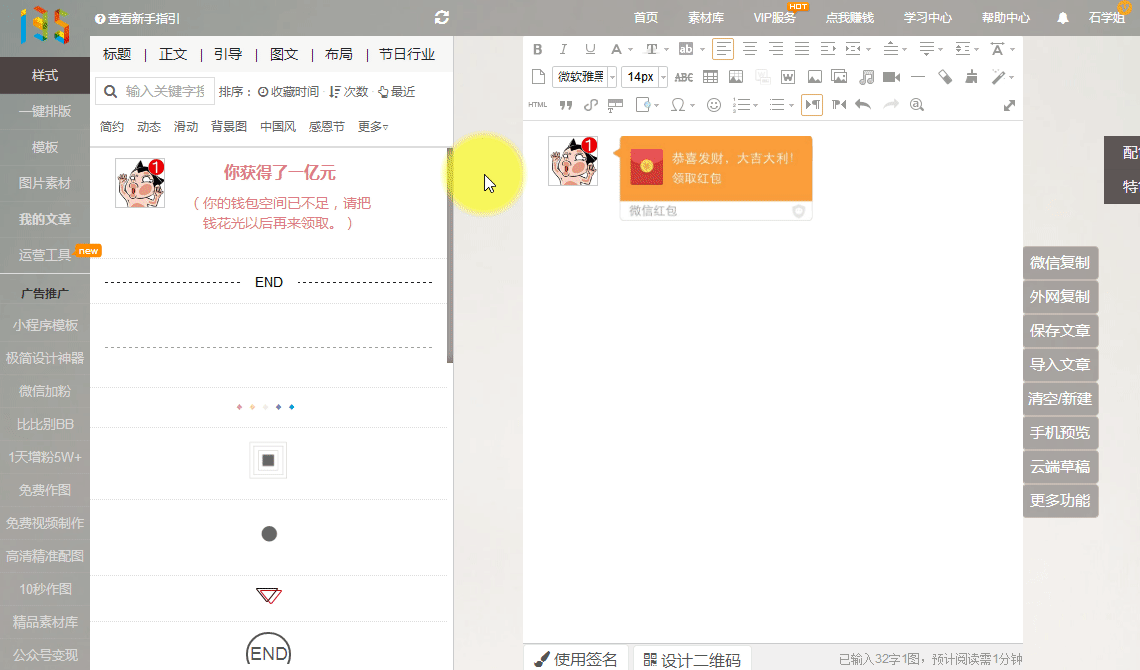Open the font color dropdown arrow
Viewport: 1140px width, 670px height.
630,50
